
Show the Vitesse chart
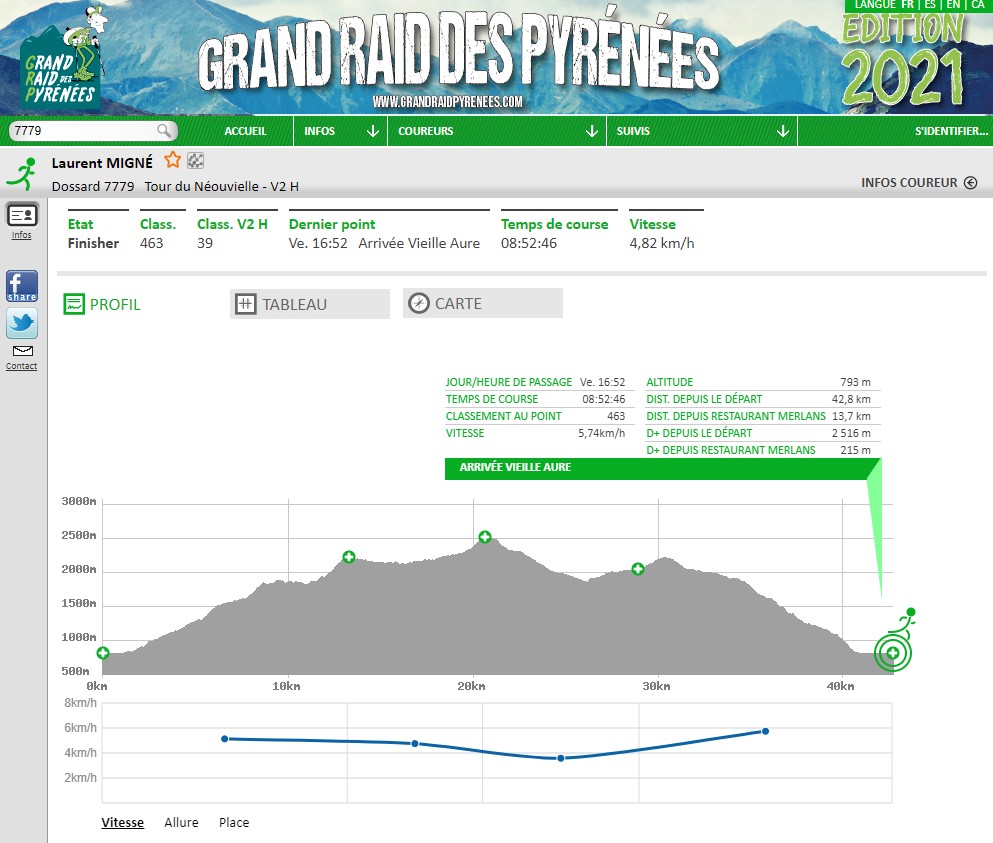point(123,822)
